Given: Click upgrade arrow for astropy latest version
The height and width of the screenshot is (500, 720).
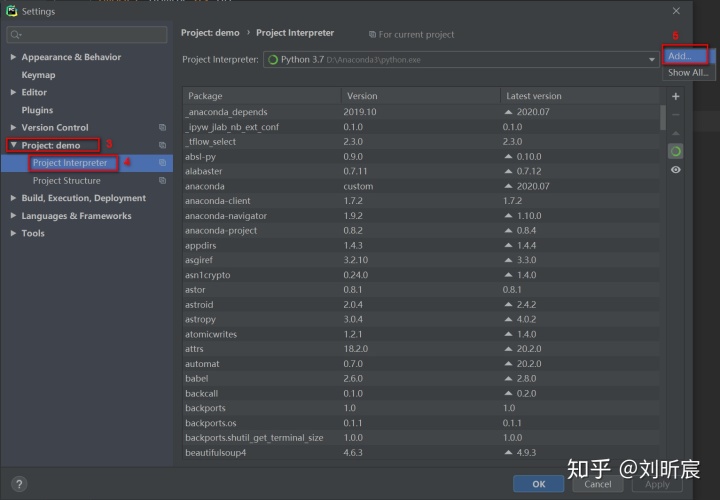Looking at the screenshot, I should 508,319.
